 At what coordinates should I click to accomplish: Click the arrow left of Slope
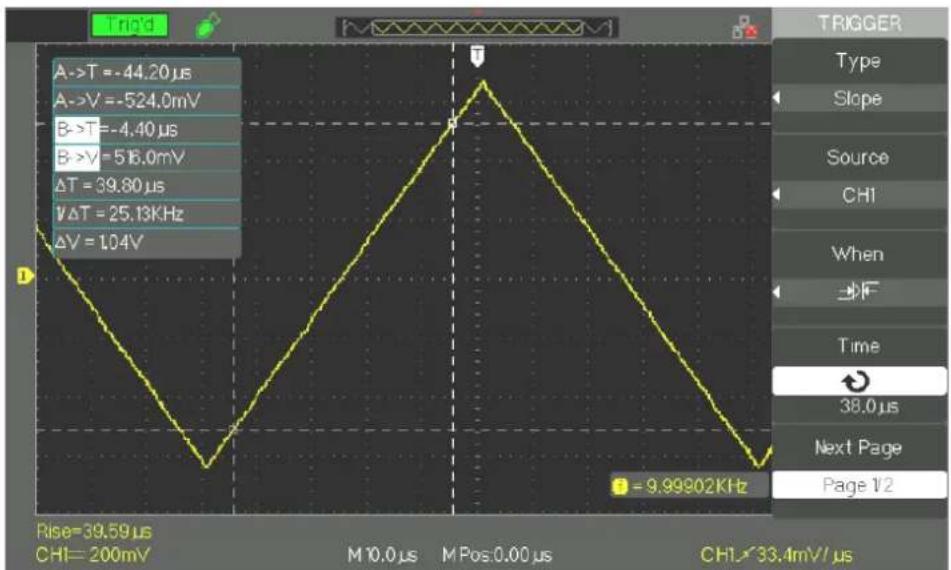click(x=777, y=98)
